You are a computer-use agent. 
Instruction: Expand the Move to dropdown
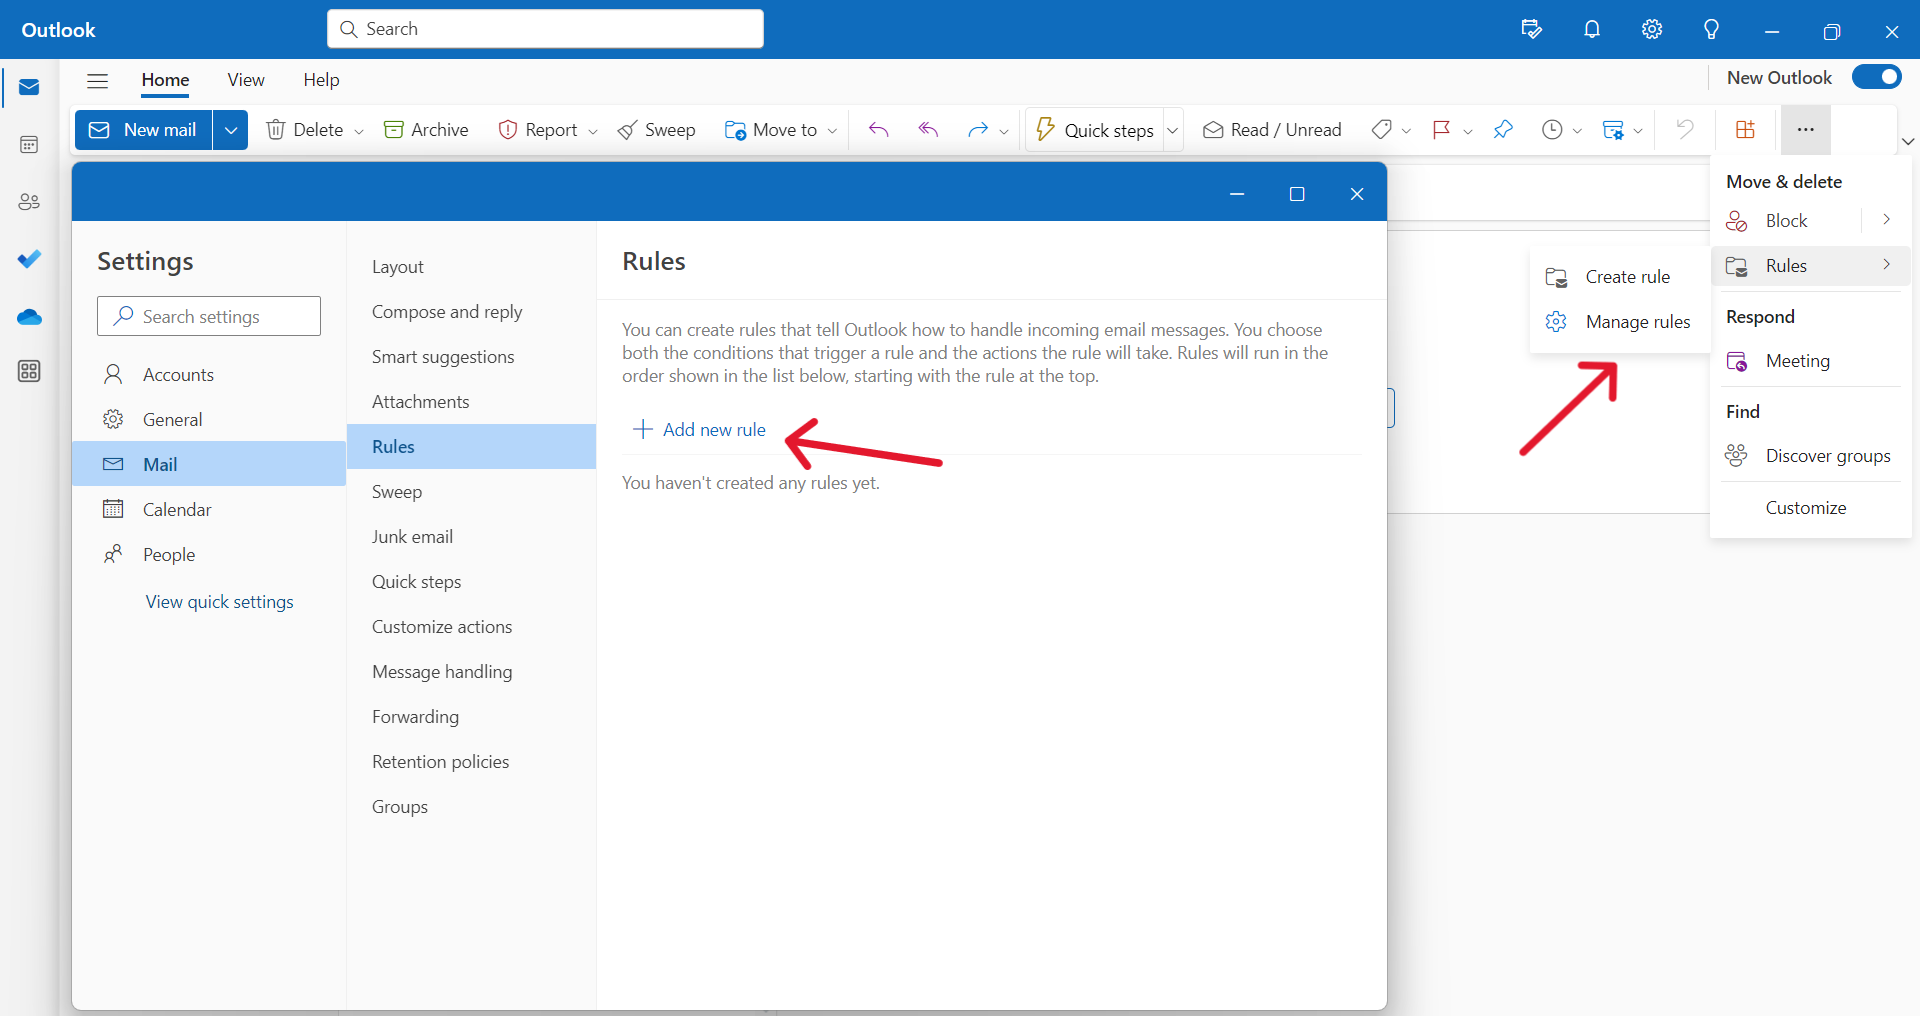pos(833,129)
